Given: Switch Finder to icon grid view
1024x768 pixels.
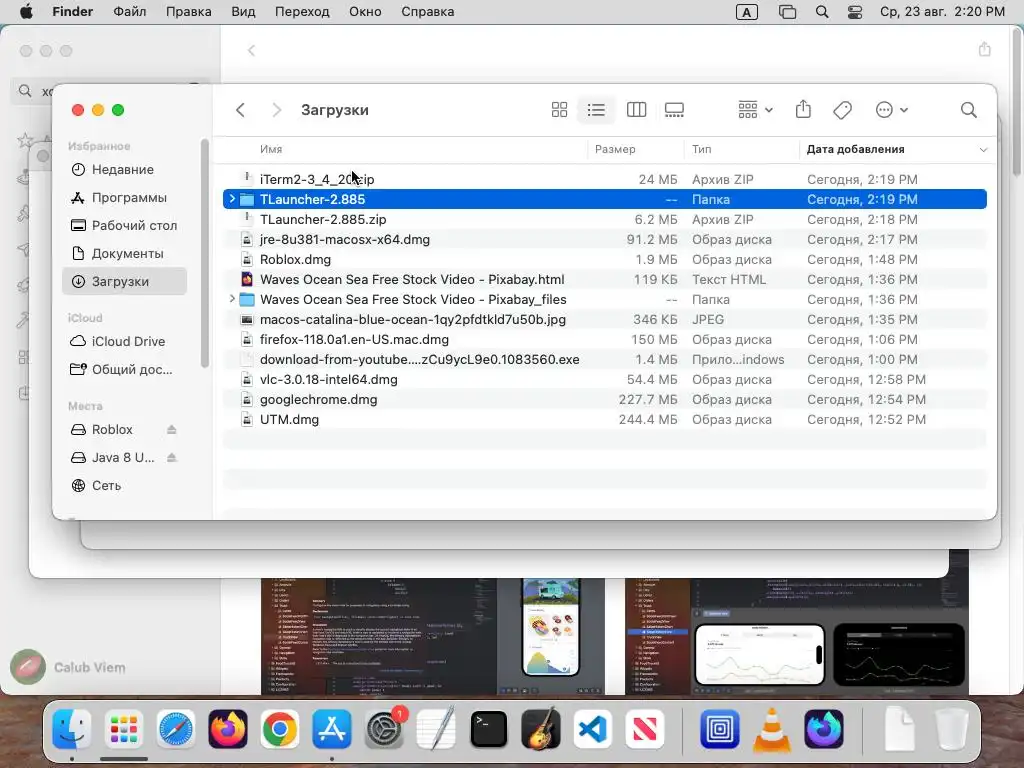Looking at the screenshot, I should click(559, 110).
